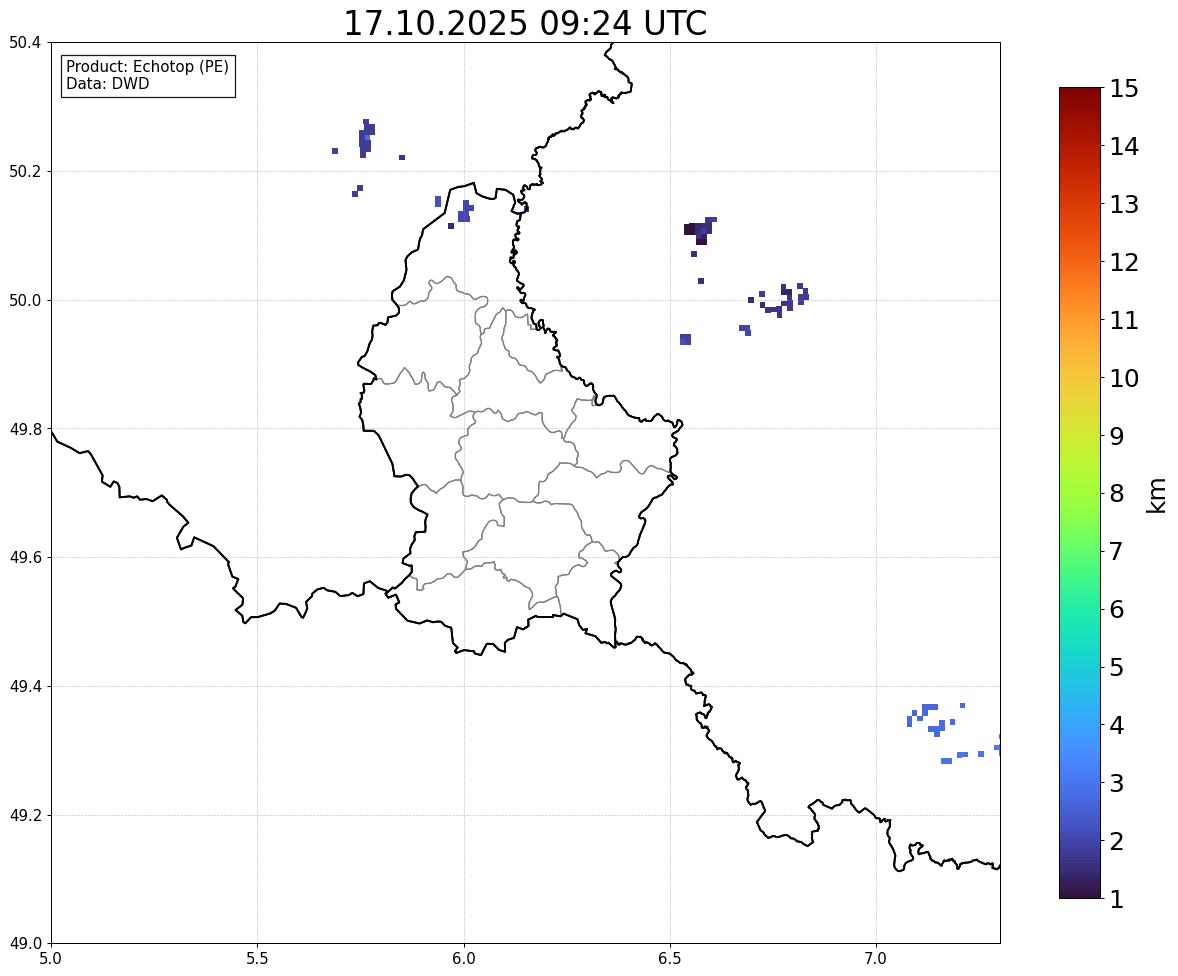Click longitude axis label 5.5
The height and width of the screenshot is (976, 1178).
click(257, 959)
